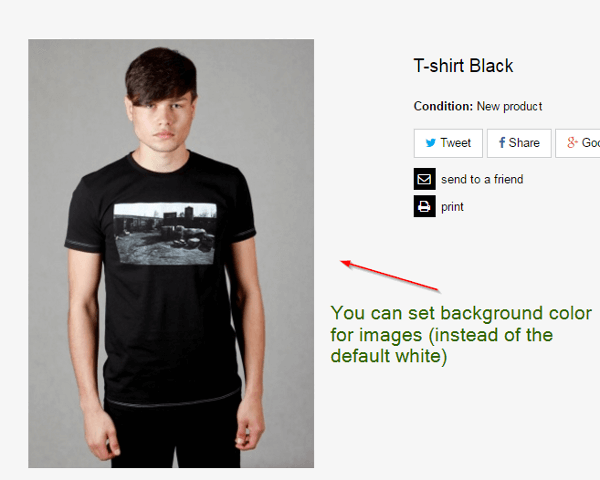Click the green background color annotation text

coord(460,335)
